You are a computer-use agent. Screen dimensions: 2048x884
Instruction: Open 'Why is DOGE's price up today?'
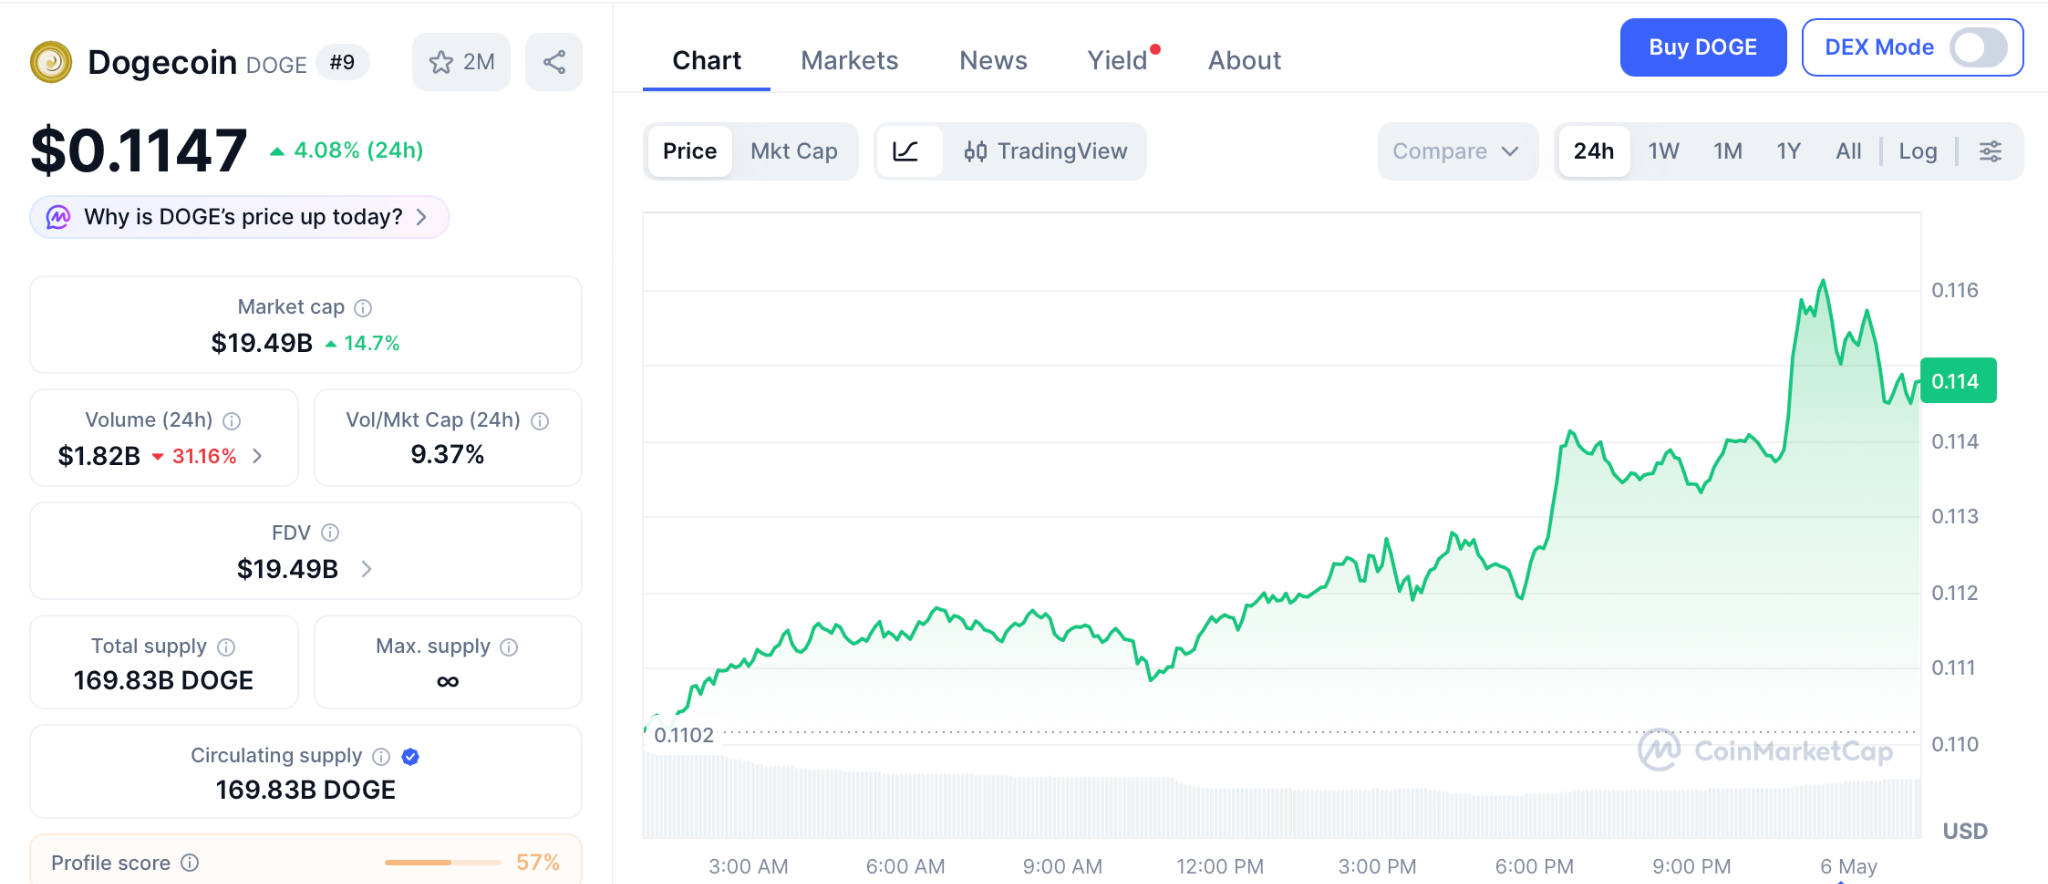240,217
